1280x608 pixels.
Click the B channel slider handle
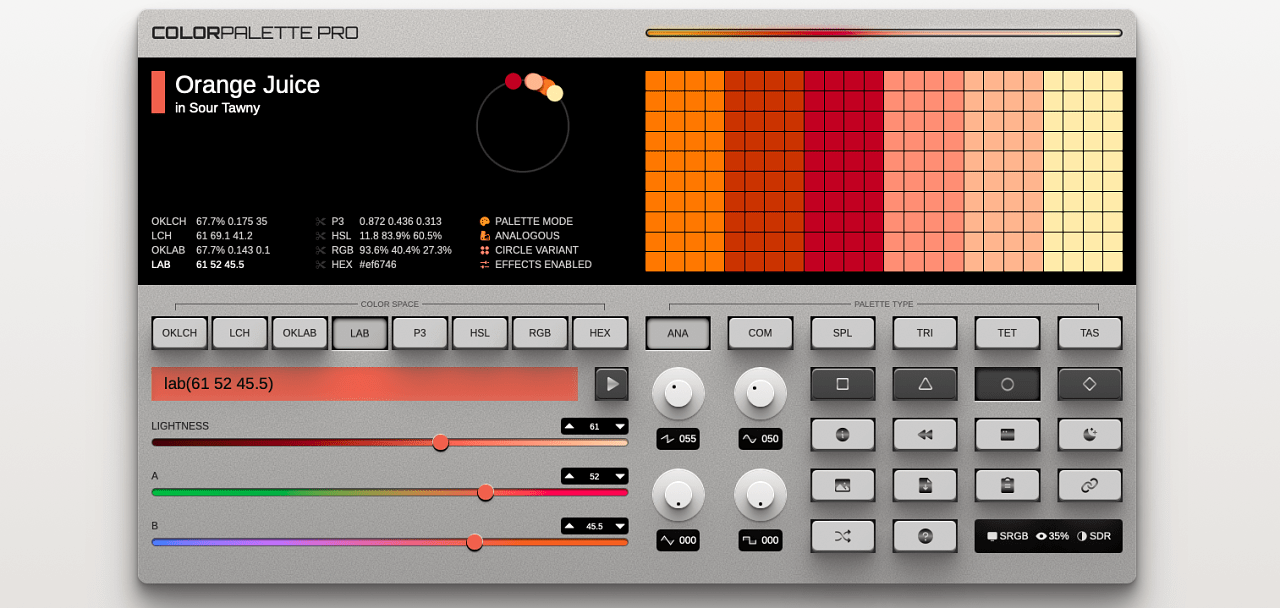pyautogui.click(x=475, y=542)
